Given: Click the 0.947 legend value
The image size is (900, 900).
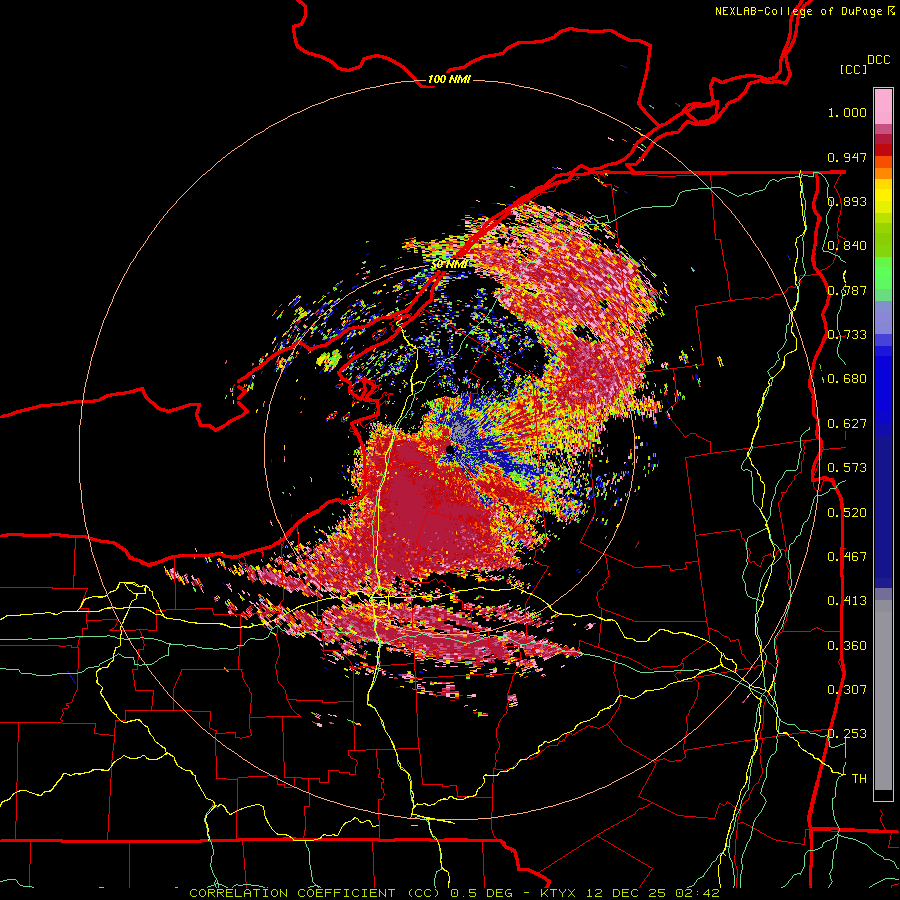Looking at the screenshot, I should click(847, 157).
